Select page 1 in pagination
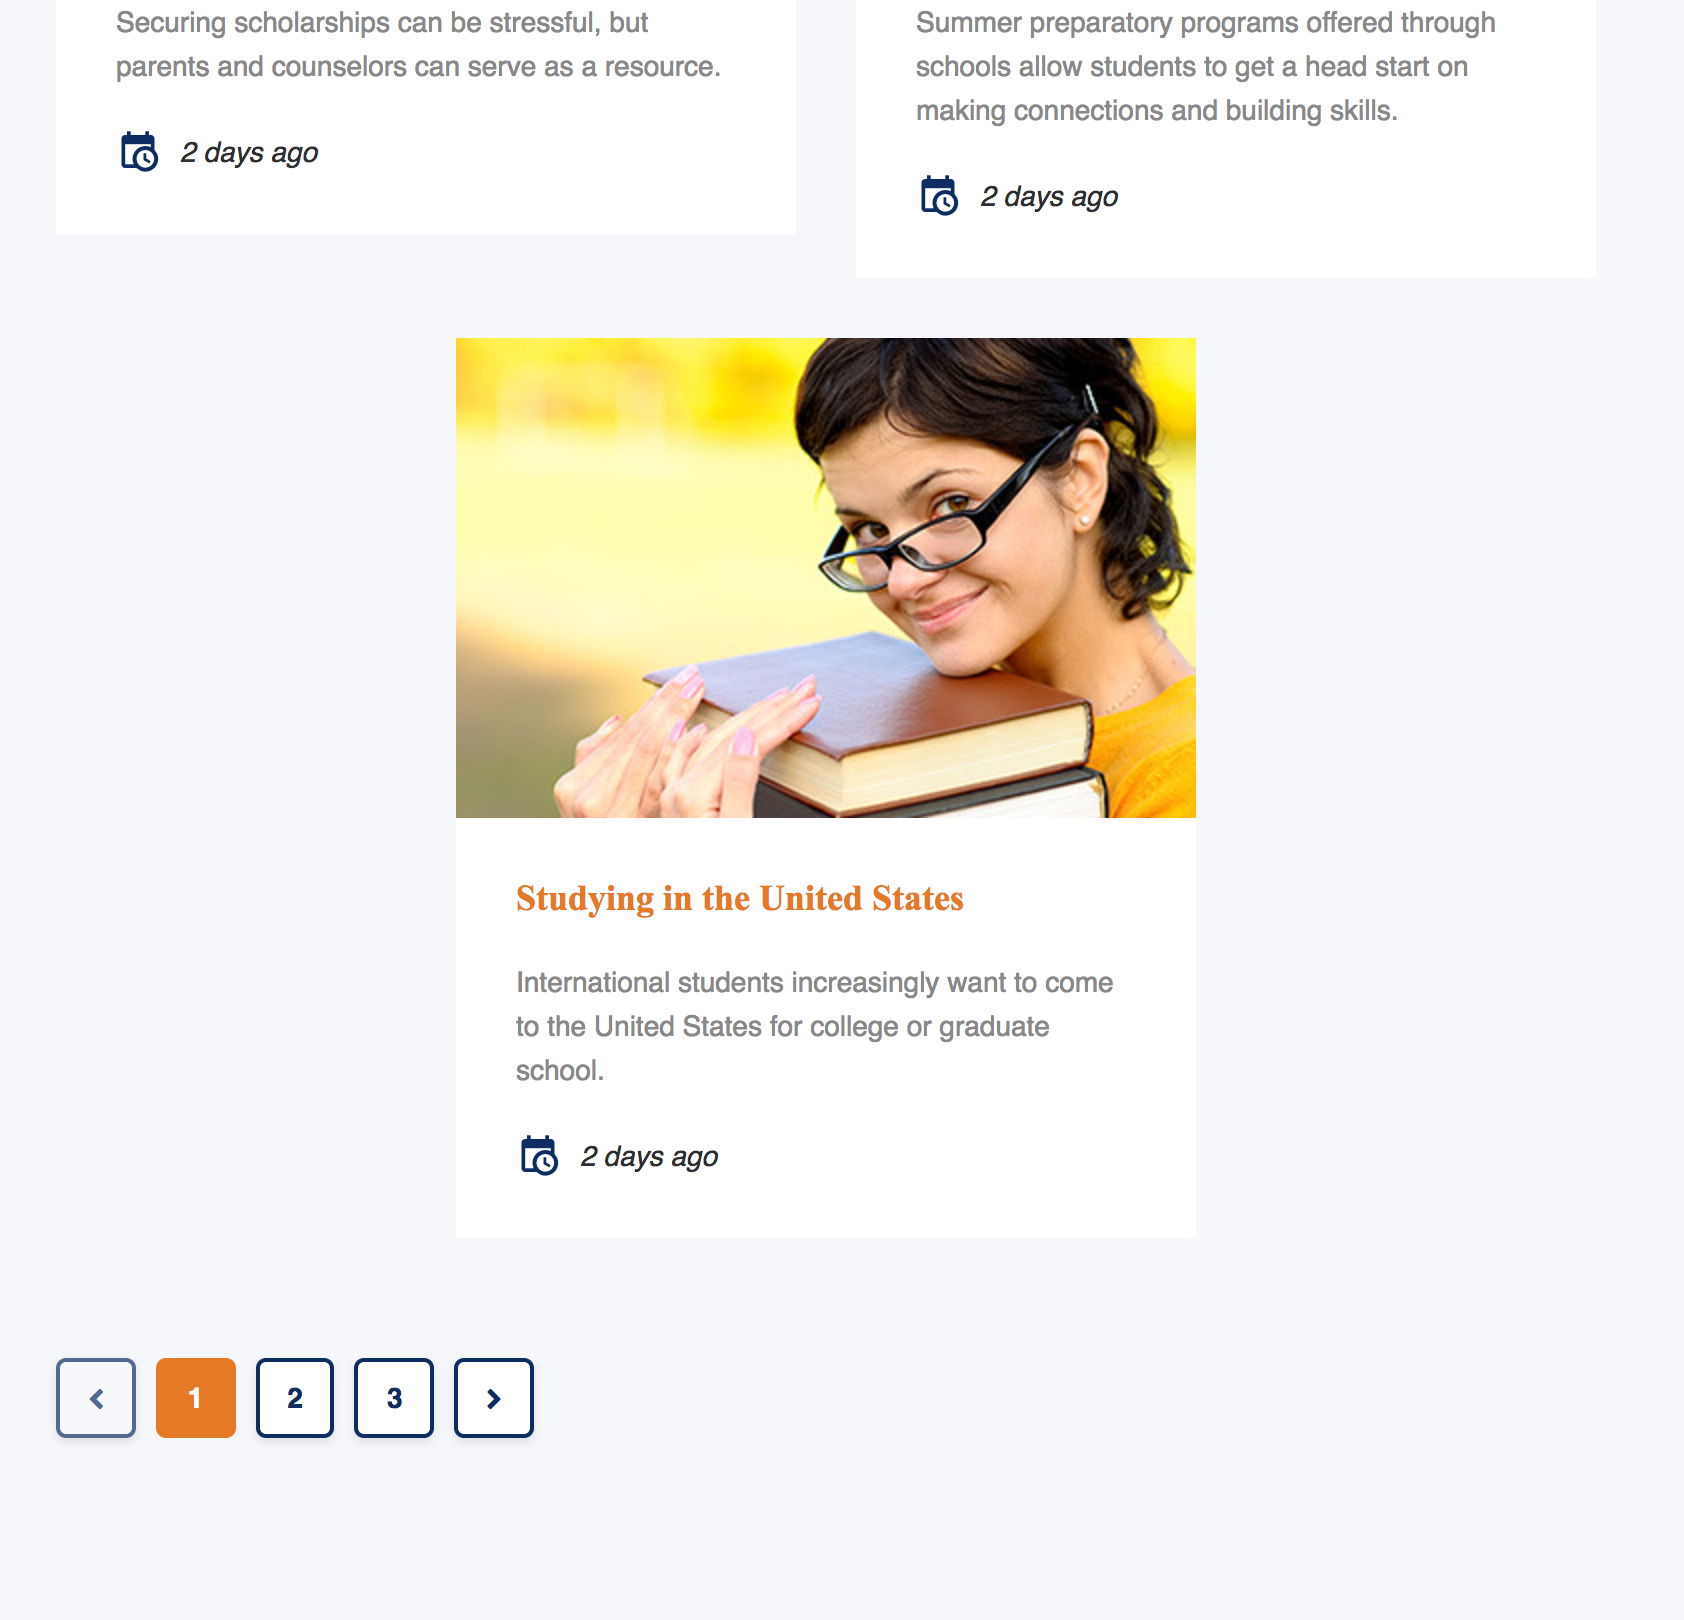The height and width of the screenshot is (1620, 1684). coord(196,1398)
